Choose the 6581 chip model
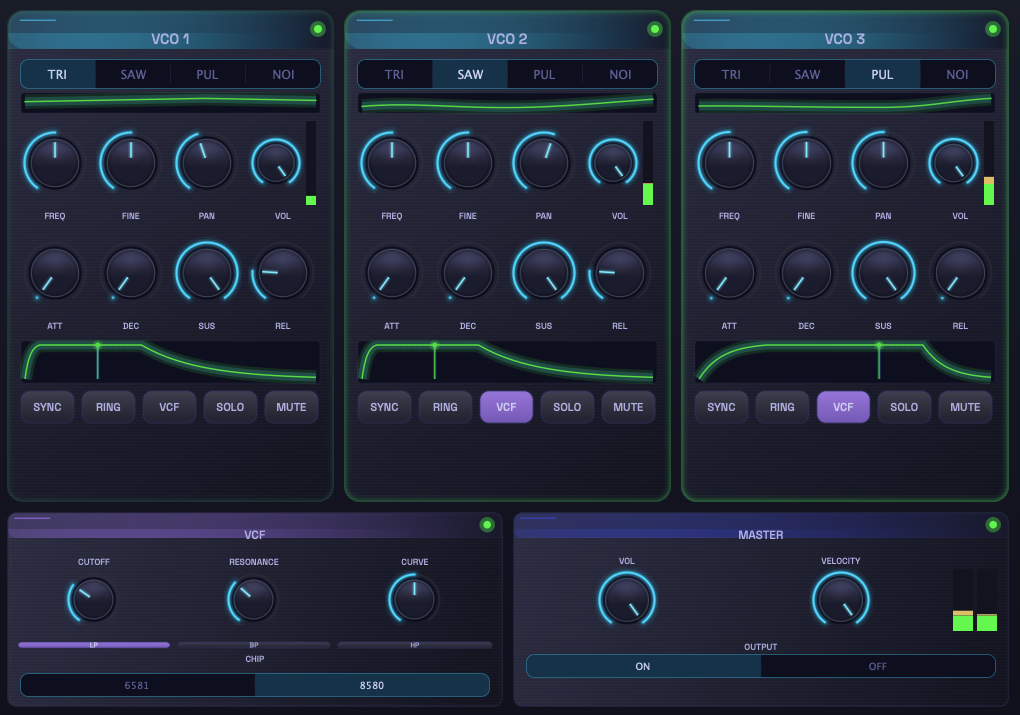Image resolution: width=1020 pixels, height=715 pixels. (x=137, y=685)
